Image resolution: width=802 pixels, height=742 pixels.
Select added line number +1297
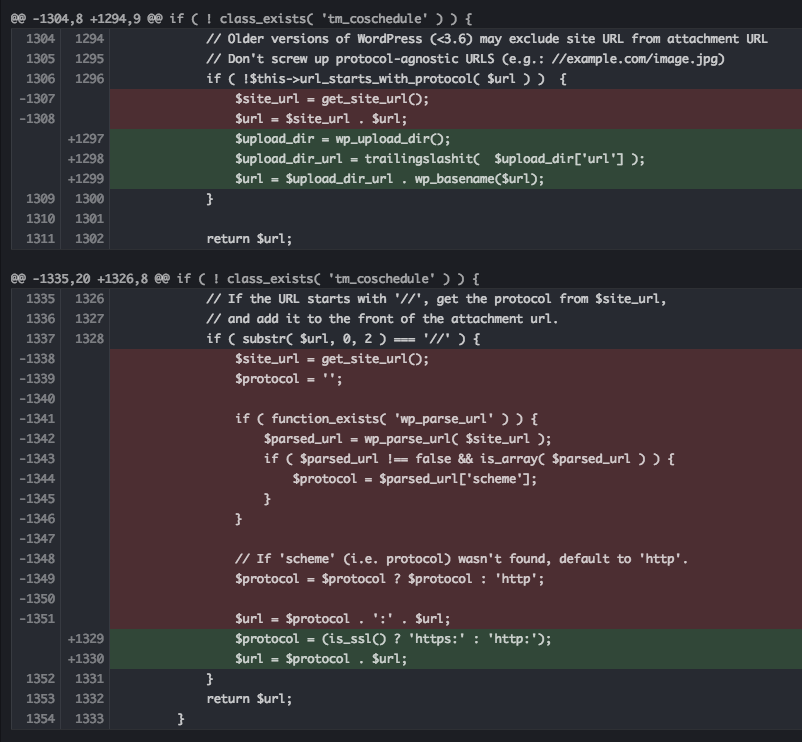pos(85,139)
